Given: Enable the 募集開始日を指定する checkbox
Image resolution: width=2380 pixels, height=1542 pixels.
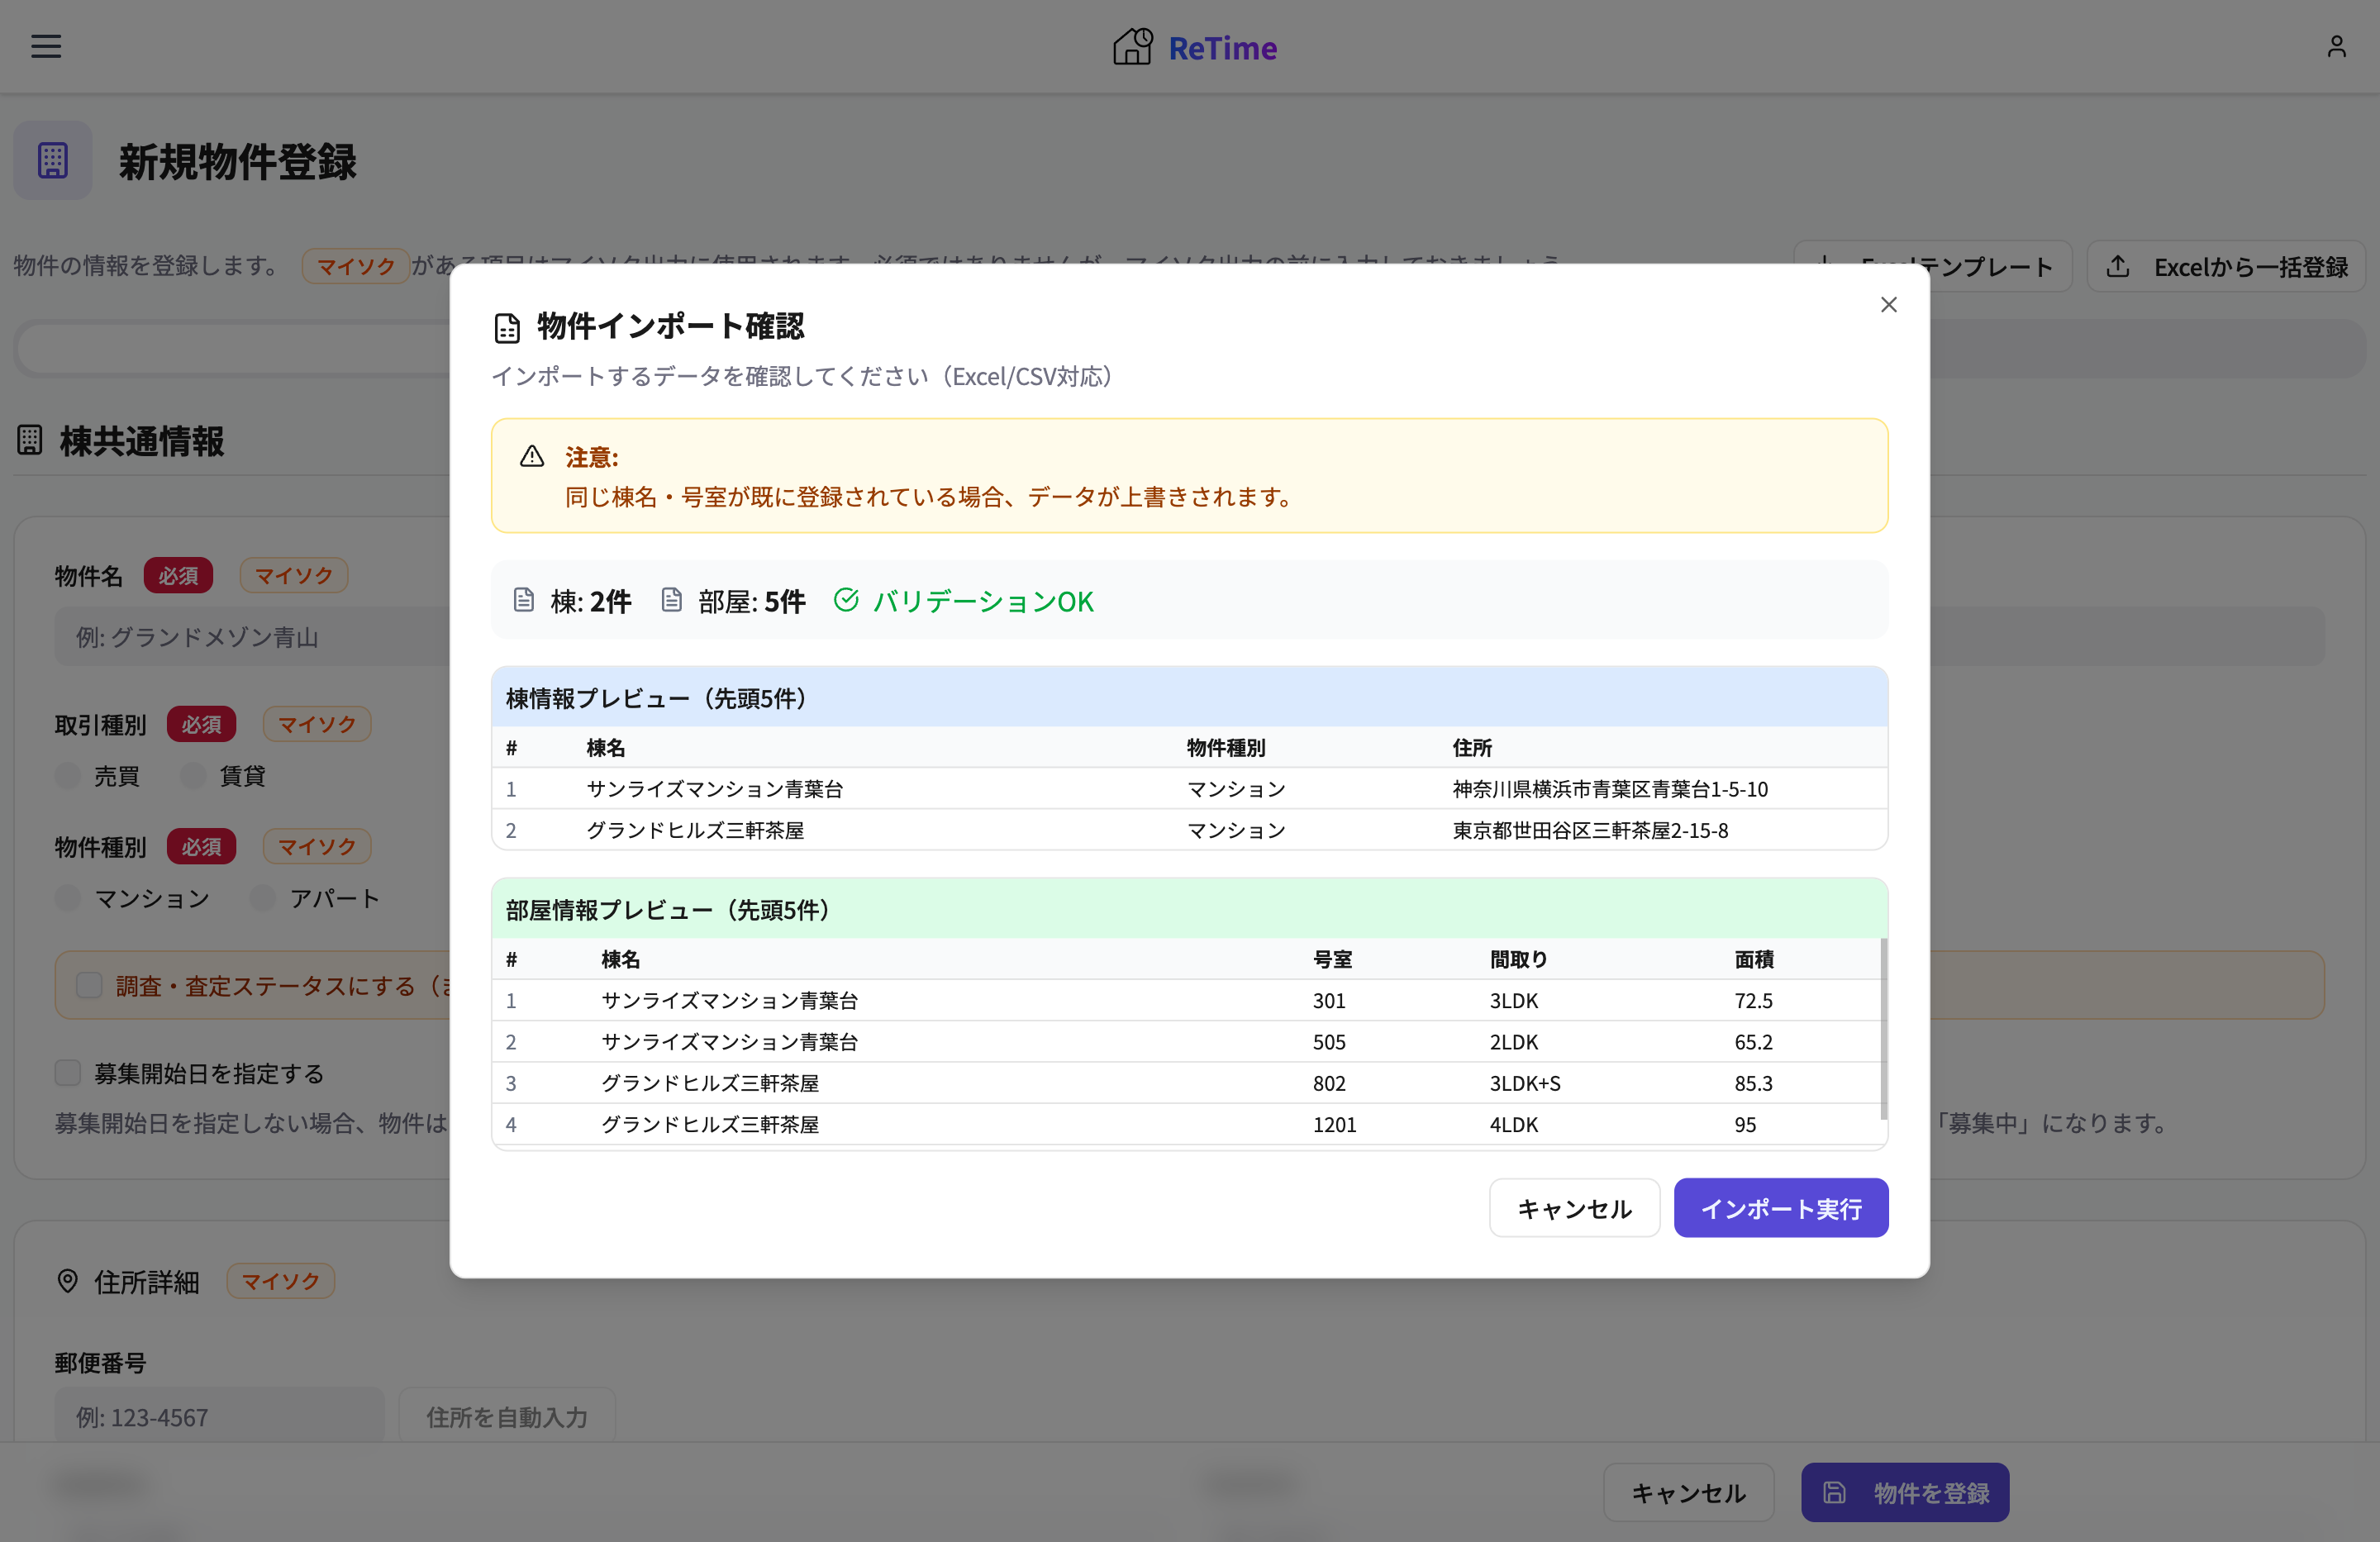Looking at the screenshot, I should 67,1073.
